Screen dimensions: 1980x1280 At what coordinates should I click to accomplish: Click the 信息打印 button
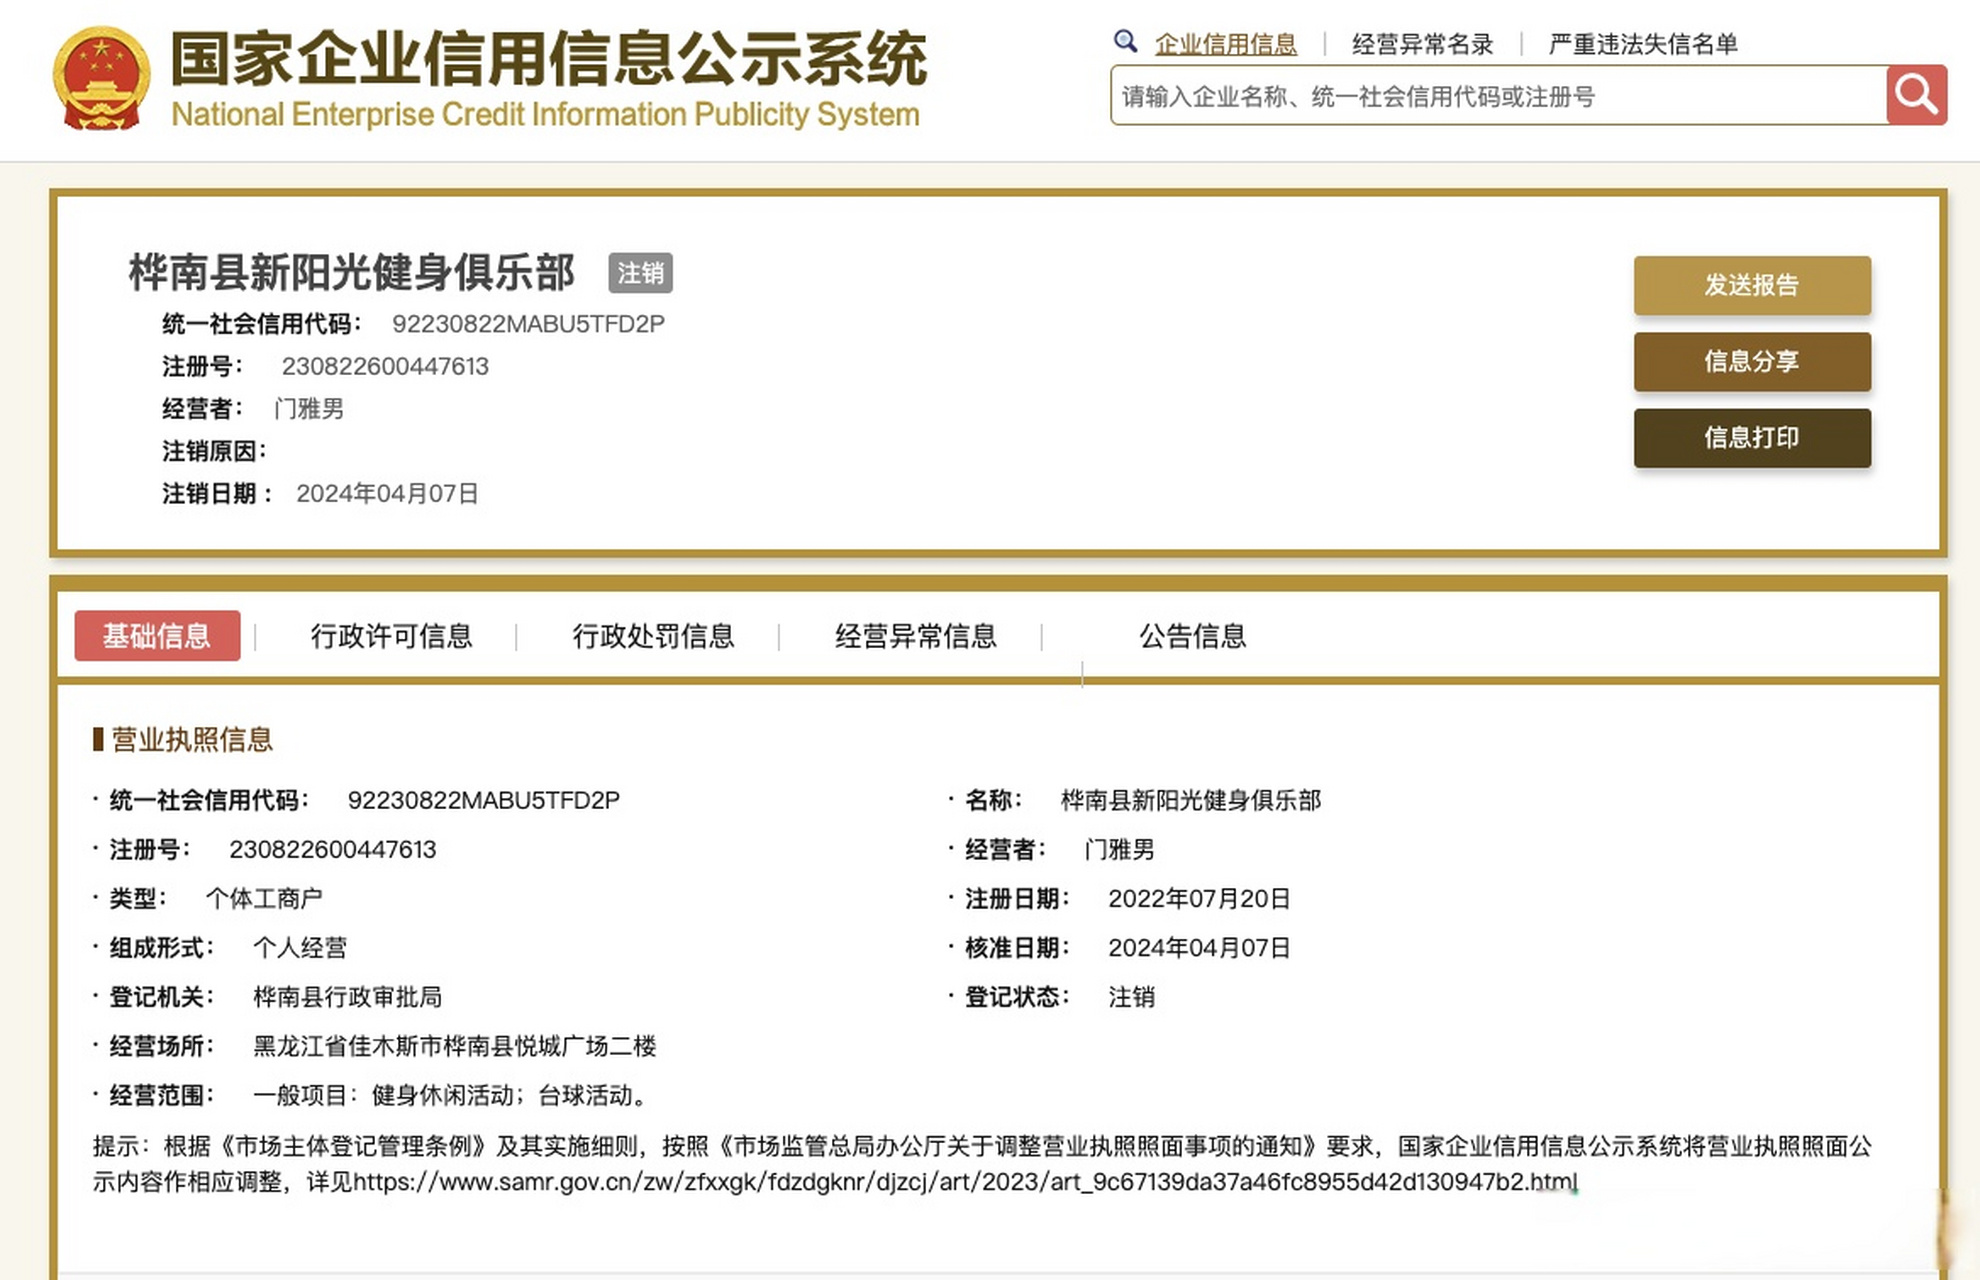pos(1752,437)
